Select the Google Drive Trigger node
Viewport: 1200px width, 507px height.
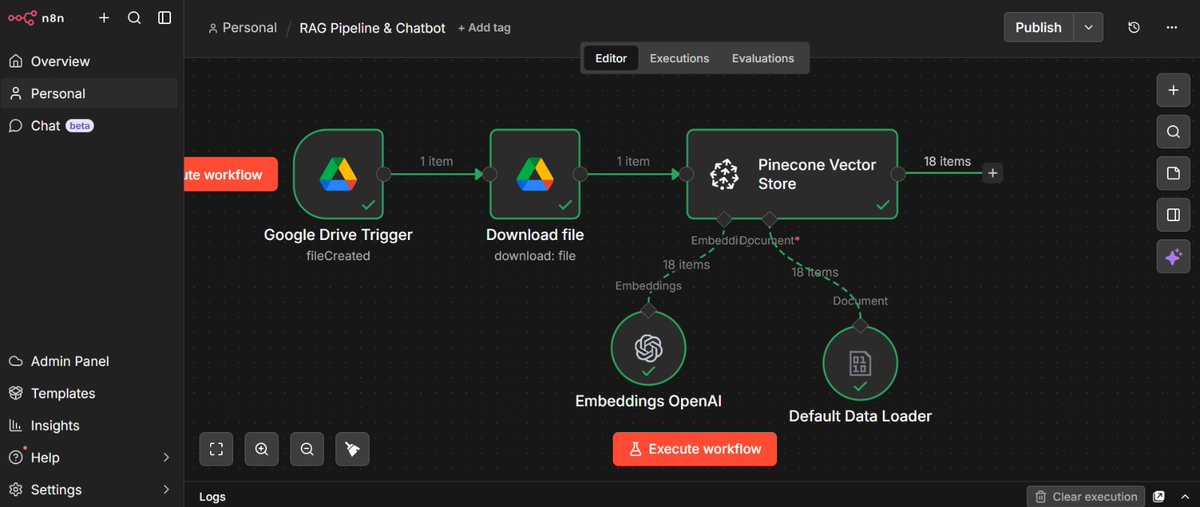click(338, 173)
